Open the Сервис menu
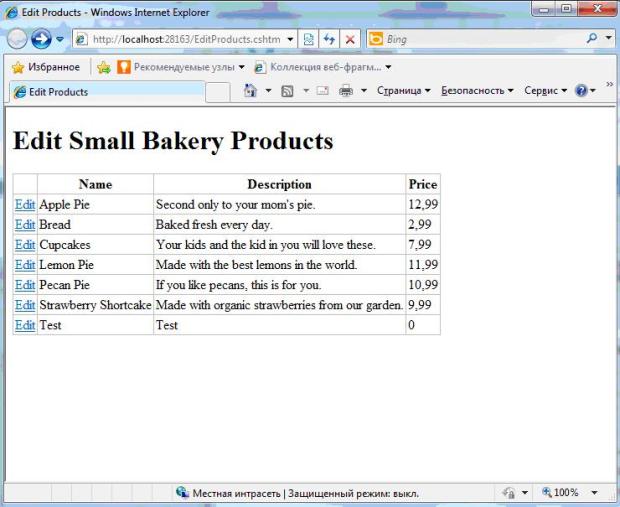The height and width of the screenshot is (507, 620). tap(545, 91)
